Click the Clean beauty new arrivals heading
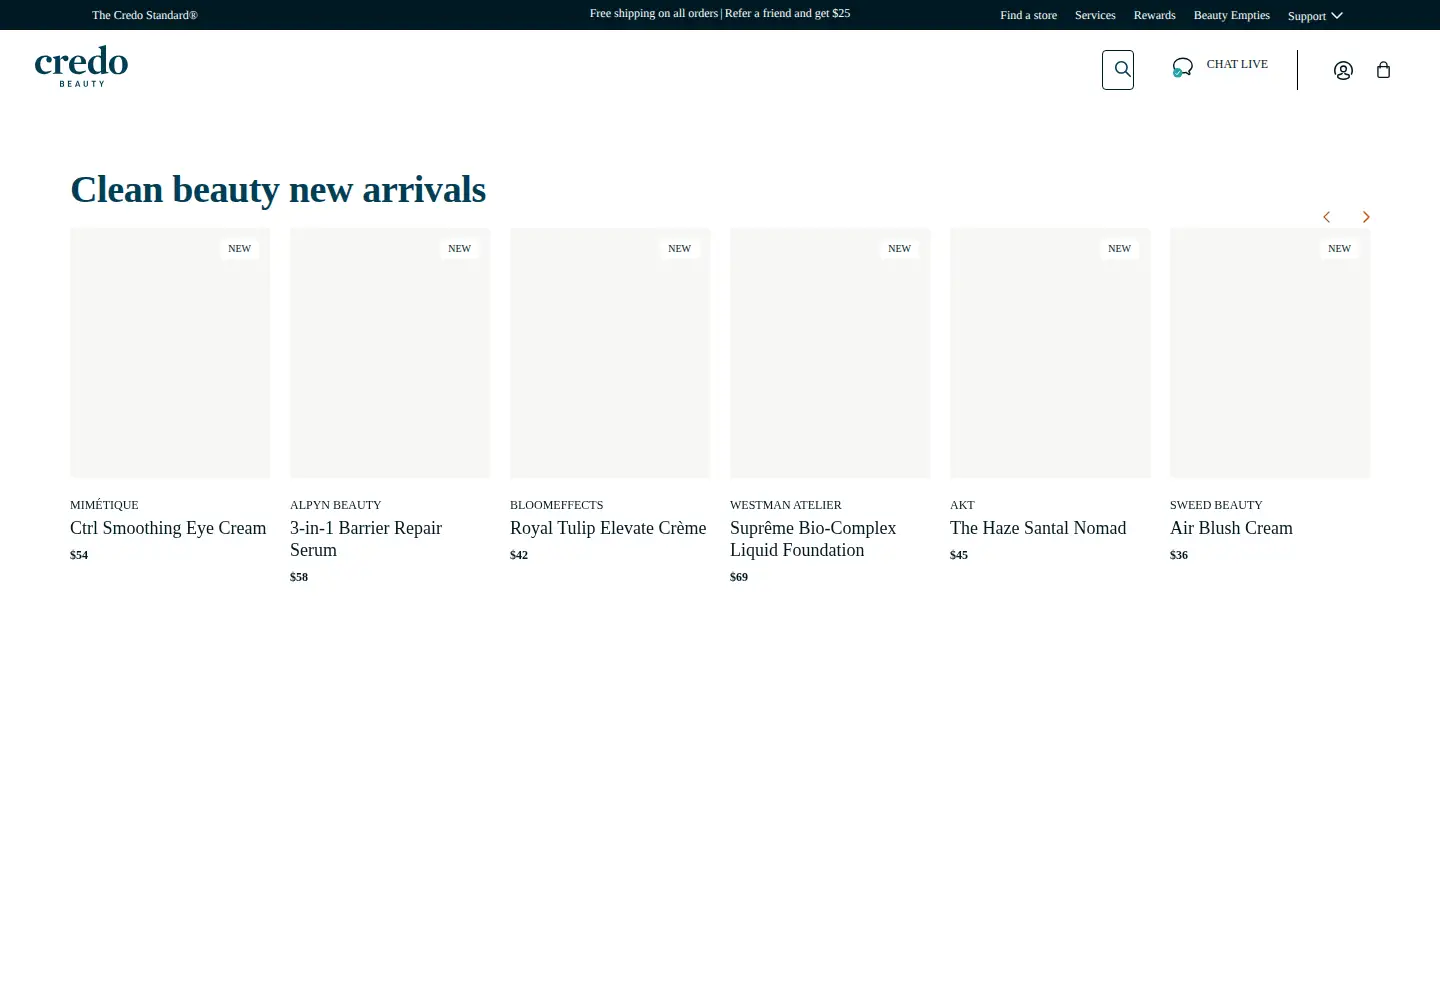 278,190
